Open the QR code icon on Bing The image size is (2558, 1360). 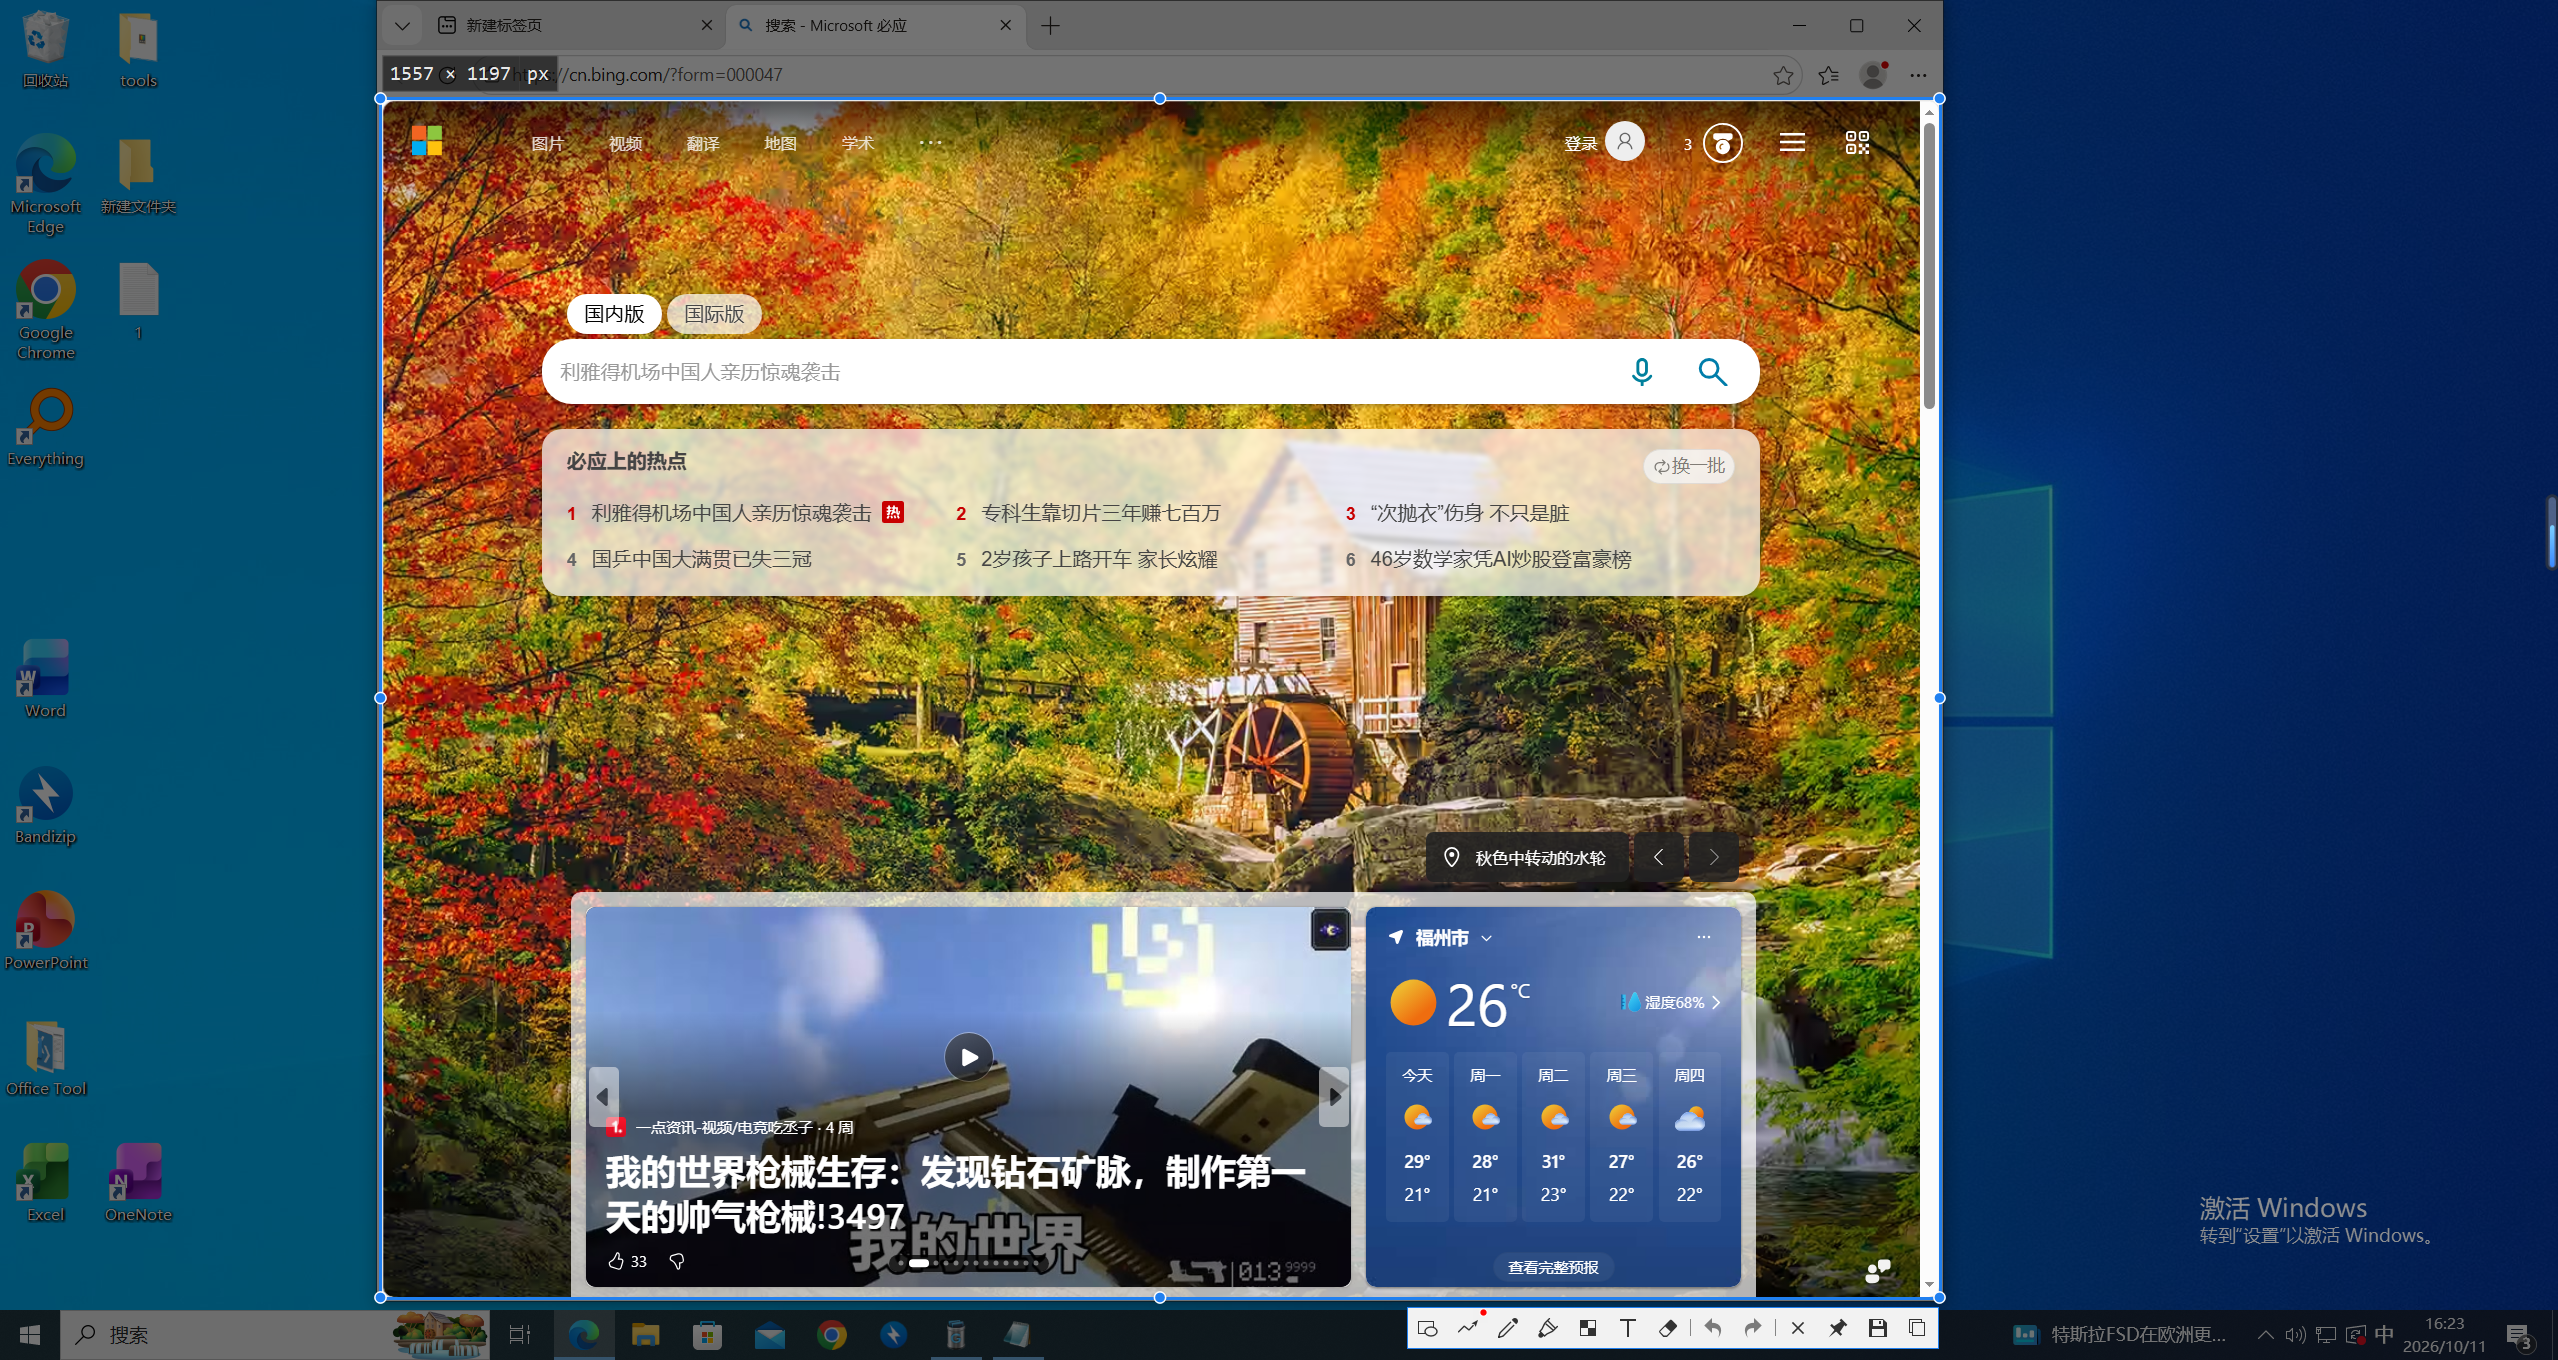tap(1857, 143)
